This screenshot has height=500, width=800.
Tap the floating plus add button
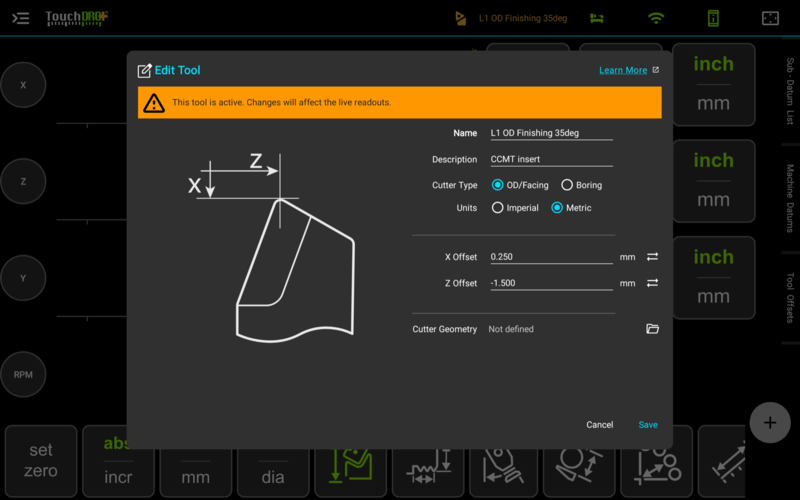[x=770, y=422]
